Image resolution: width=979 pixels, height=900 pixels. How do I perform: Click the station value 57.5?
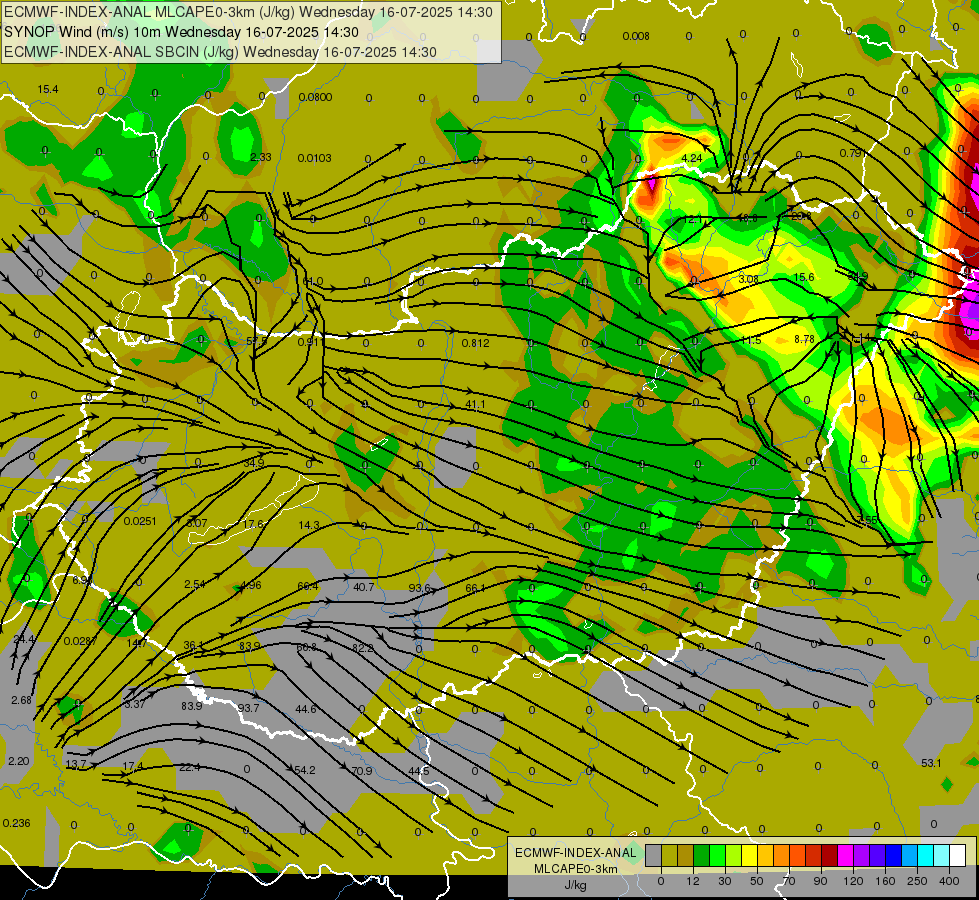[x=257, y=341]
